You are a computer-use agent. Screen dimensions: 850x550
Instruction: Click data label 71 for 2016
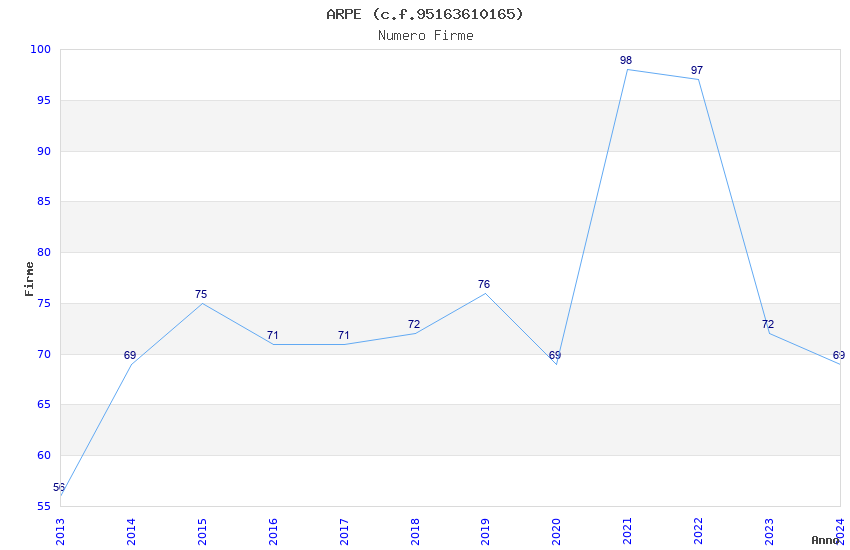(x=273, y=335)
